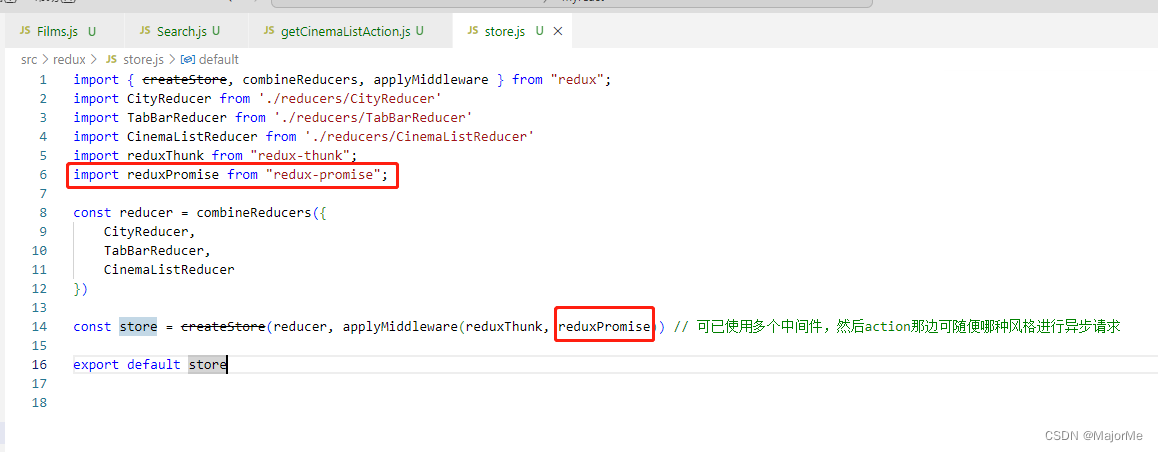Image resolution: width=1158 pixels, height=452 pixels.
Task: Click 'export' keyword on line 16
Action: 96,365
